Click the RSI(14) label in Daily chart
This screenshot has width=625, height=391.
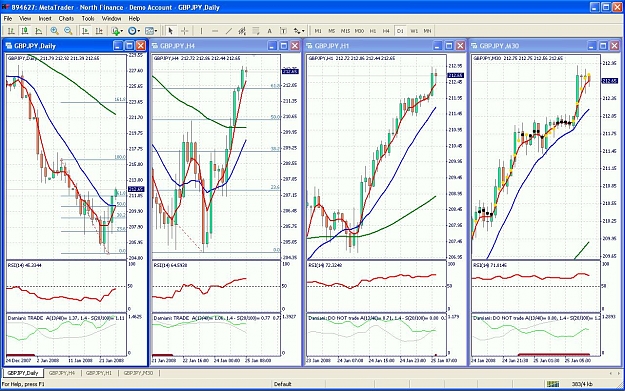25,265
